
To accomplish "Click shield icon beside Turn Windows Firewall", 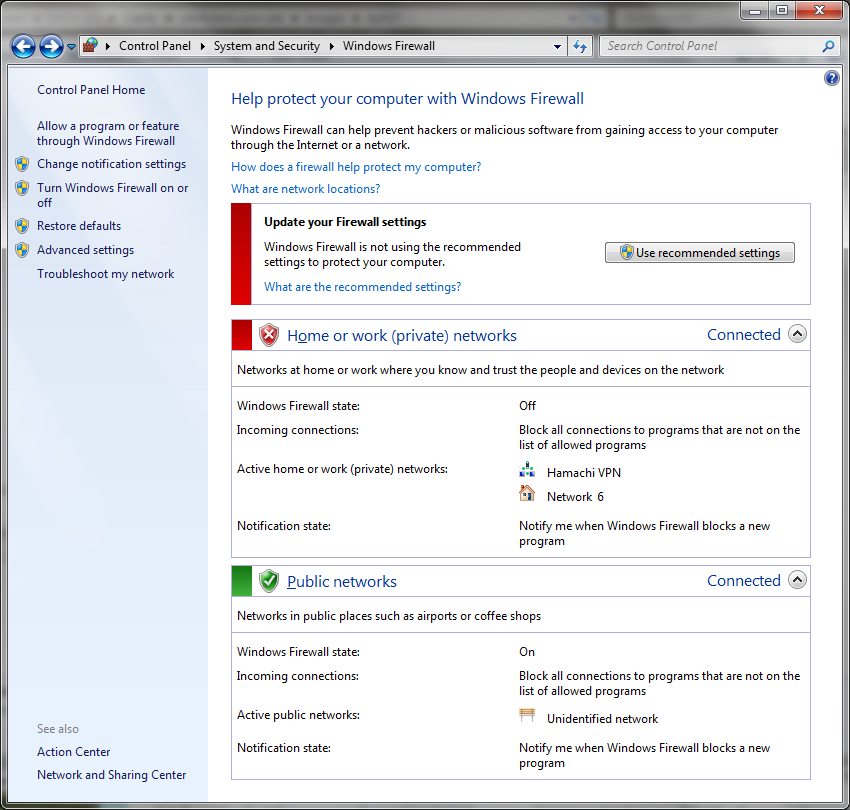I will 22,188.
